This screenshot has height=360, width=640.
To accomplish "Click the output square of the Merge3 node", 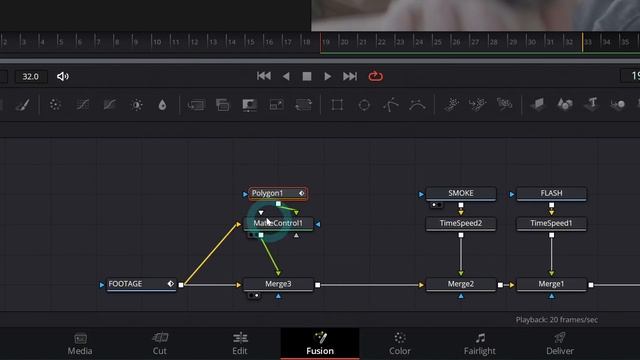I will coord(318,285).
